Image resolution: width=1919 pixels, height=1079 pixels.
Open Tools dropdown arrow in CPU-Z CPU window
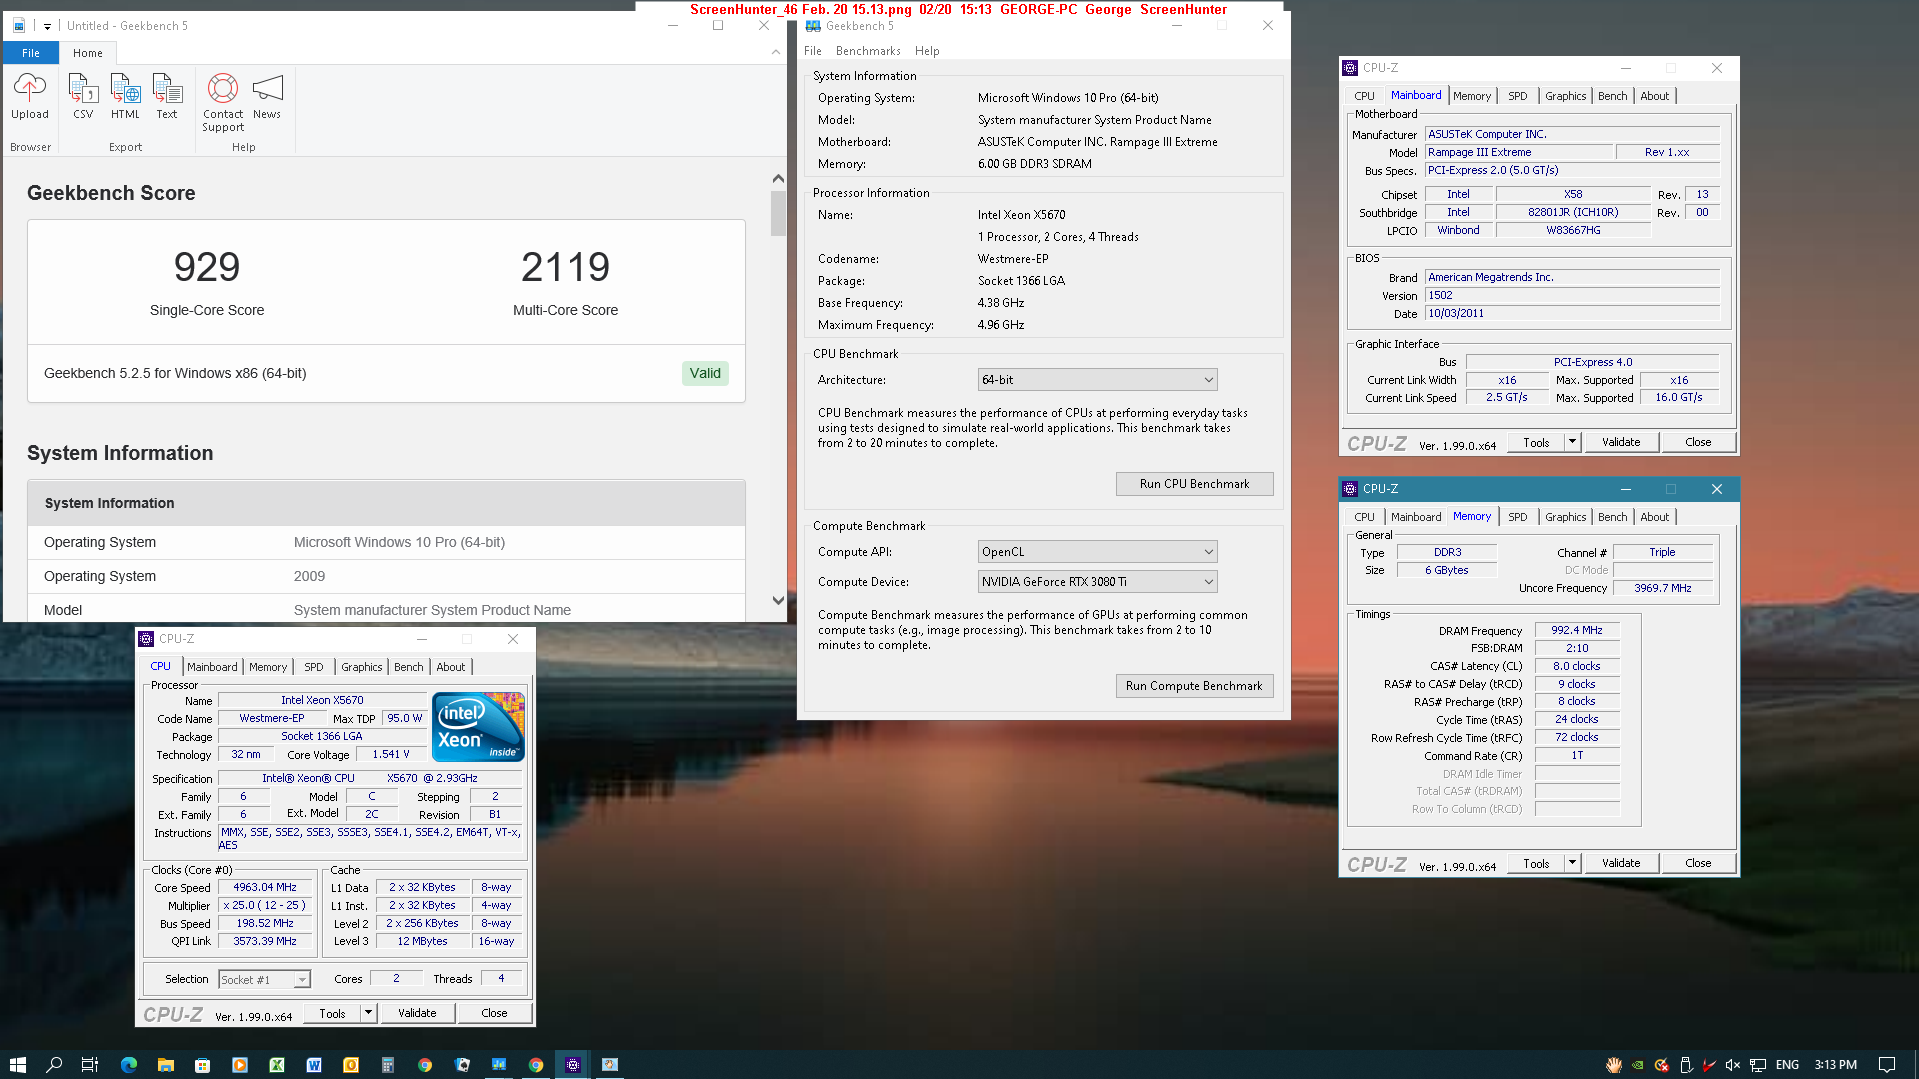point(368,1013)
